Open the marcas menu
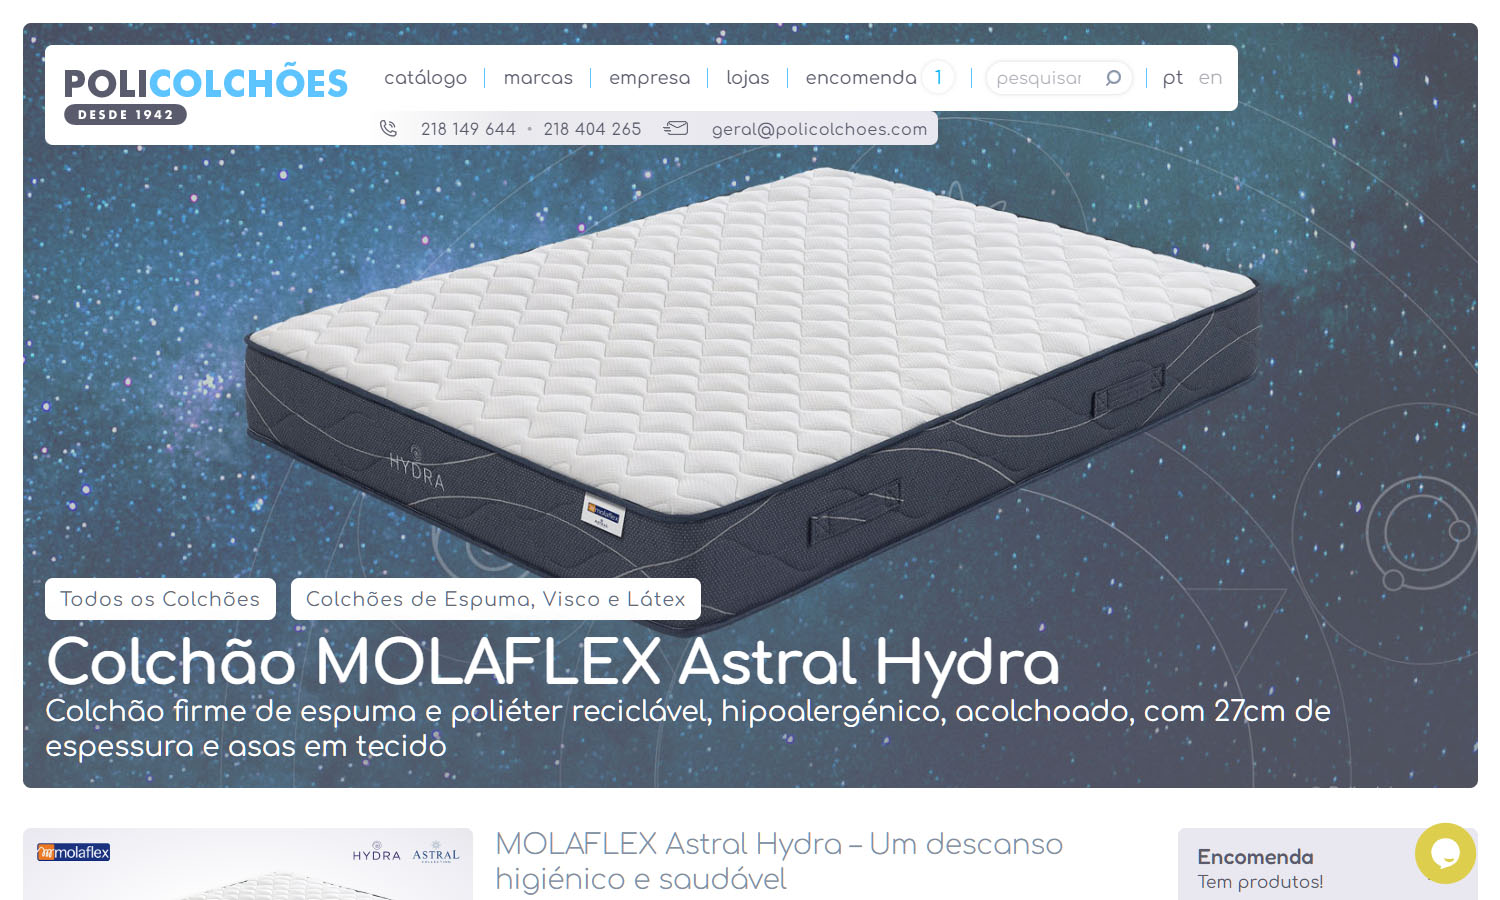Screen dimensions: 1500x900 pyautogui.click(x=538, y=78)
